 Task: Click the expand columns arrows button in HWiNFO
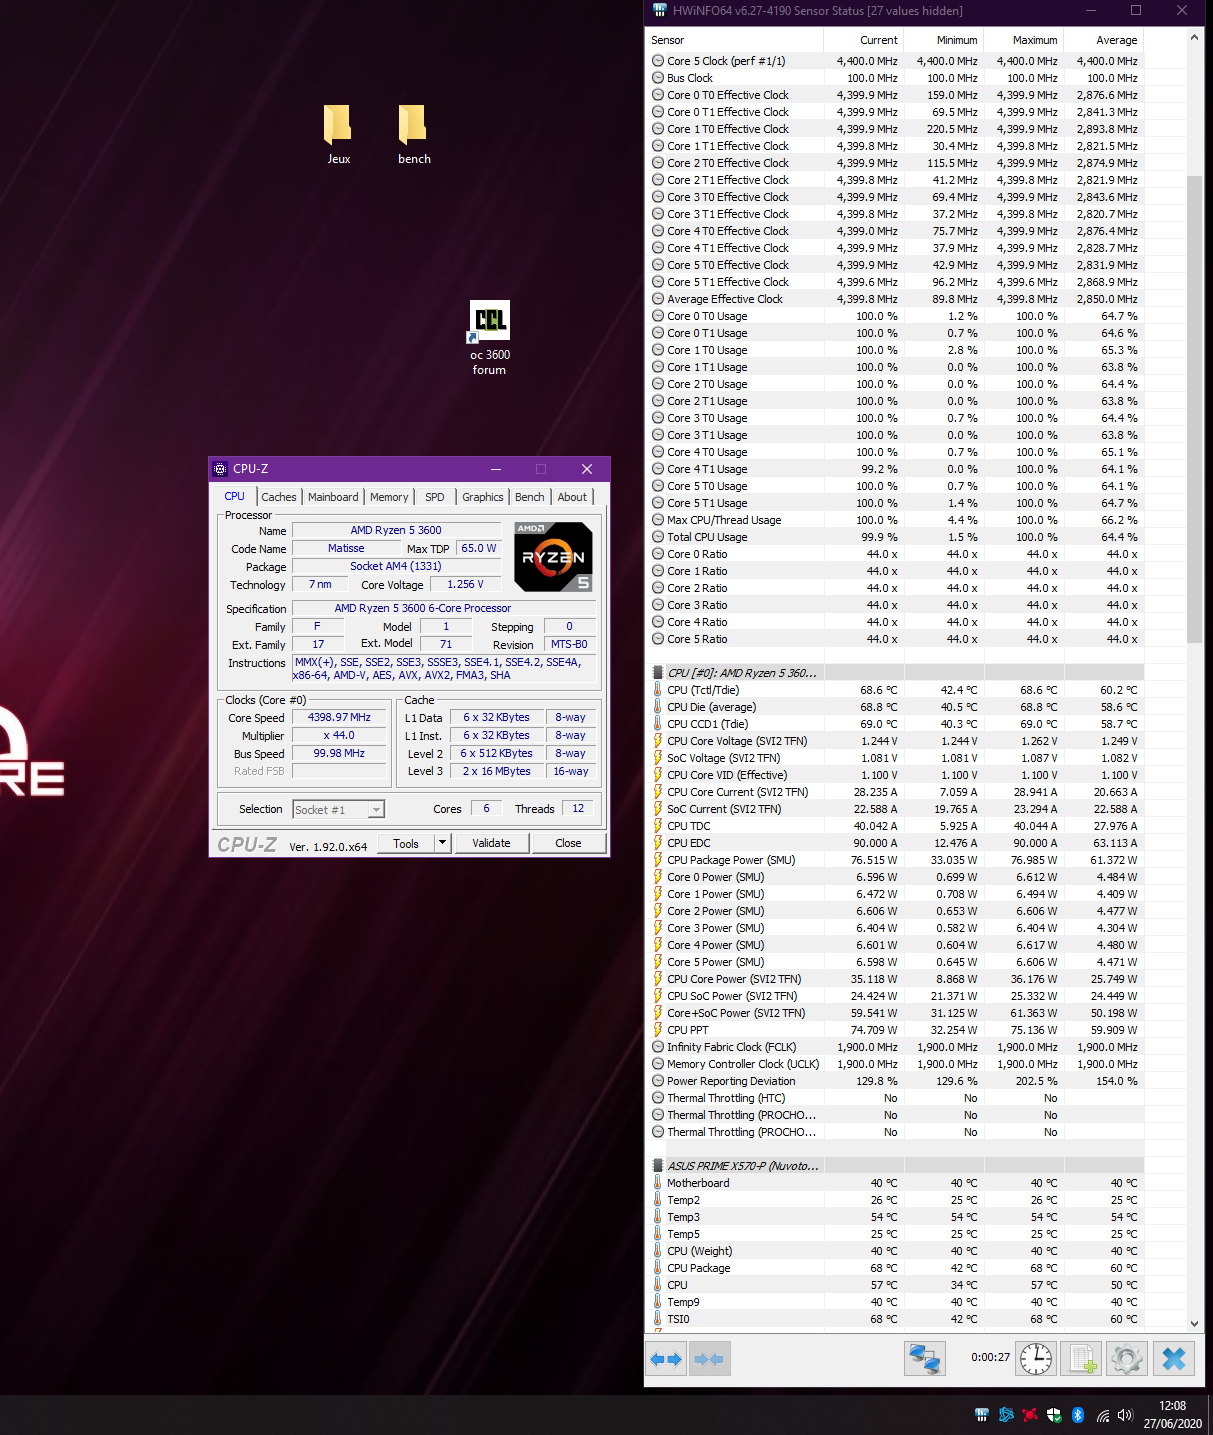coord(666,1359)
